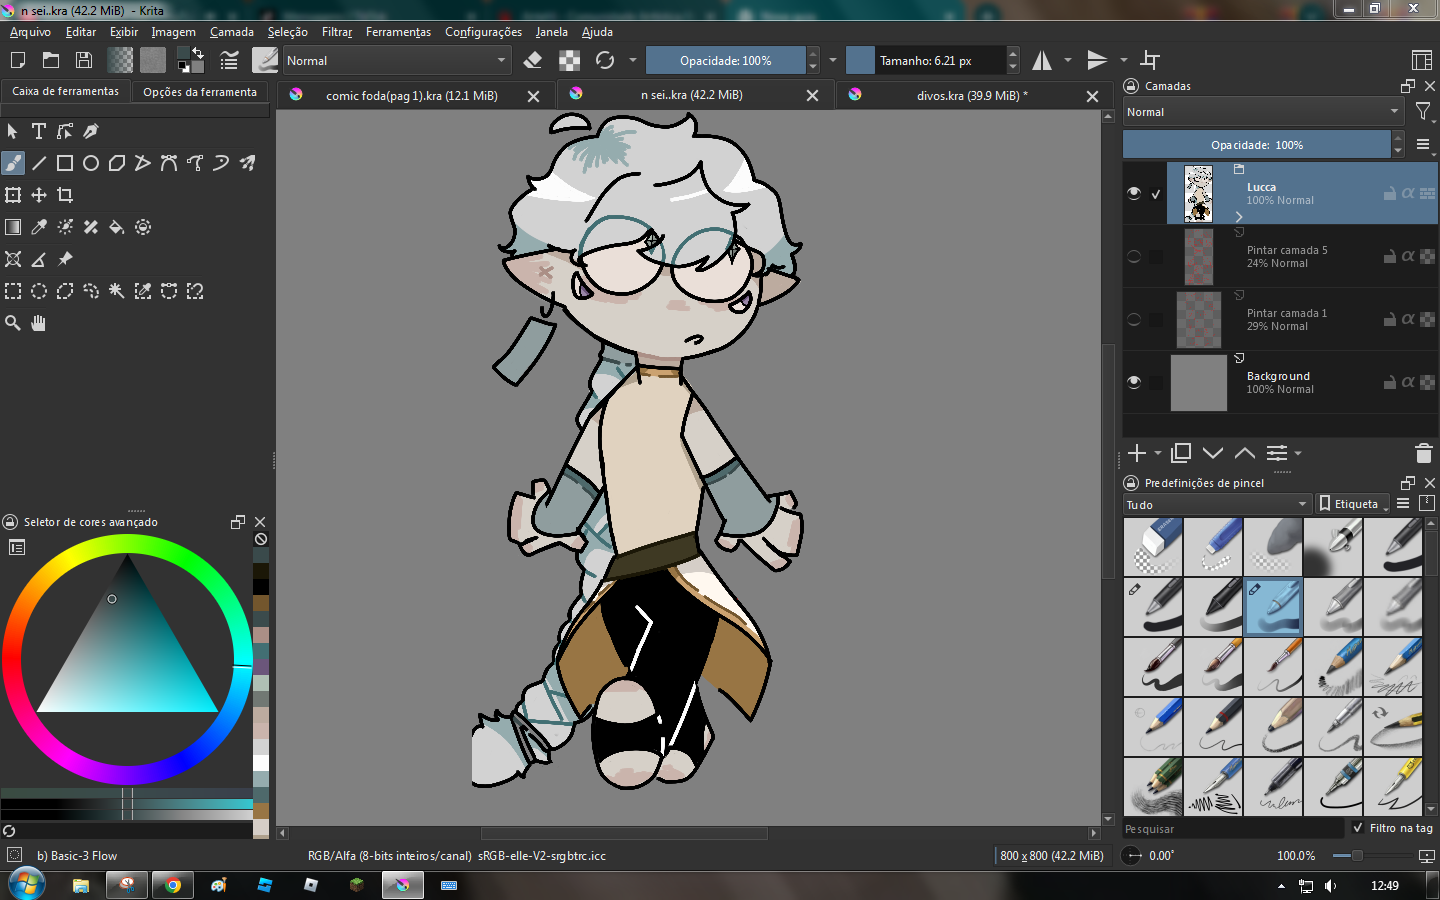The height and width of the screenshot is (900, 1440).
Task: Hide the Lucca layer
Action: 1134,193
